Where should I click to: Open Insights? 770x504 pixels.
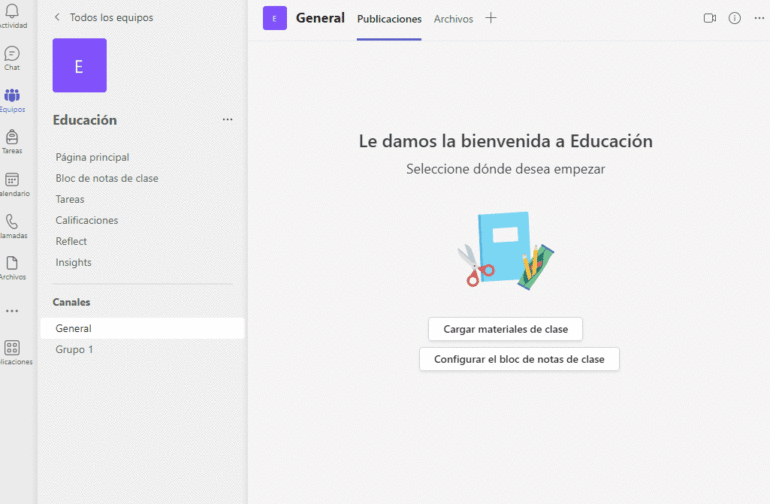[73, 262]
